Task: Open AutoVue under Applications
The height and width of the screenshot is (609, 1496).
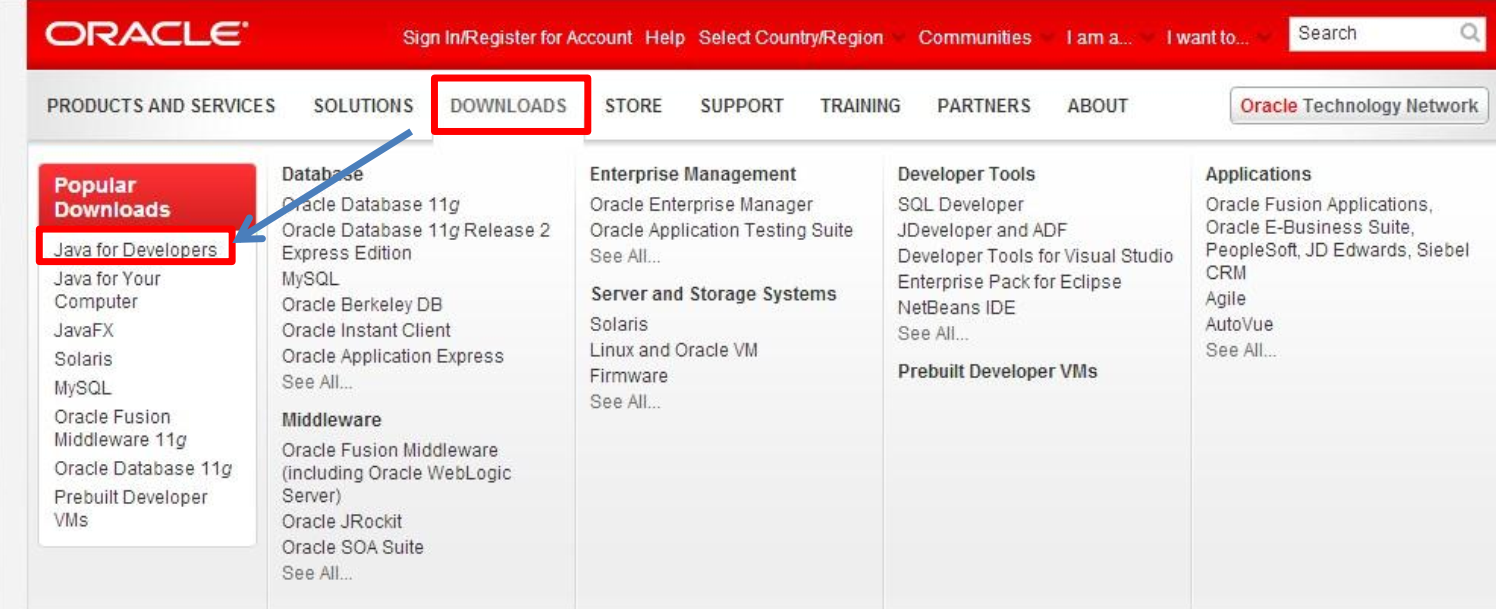Action: click(x=1239, y=325)
